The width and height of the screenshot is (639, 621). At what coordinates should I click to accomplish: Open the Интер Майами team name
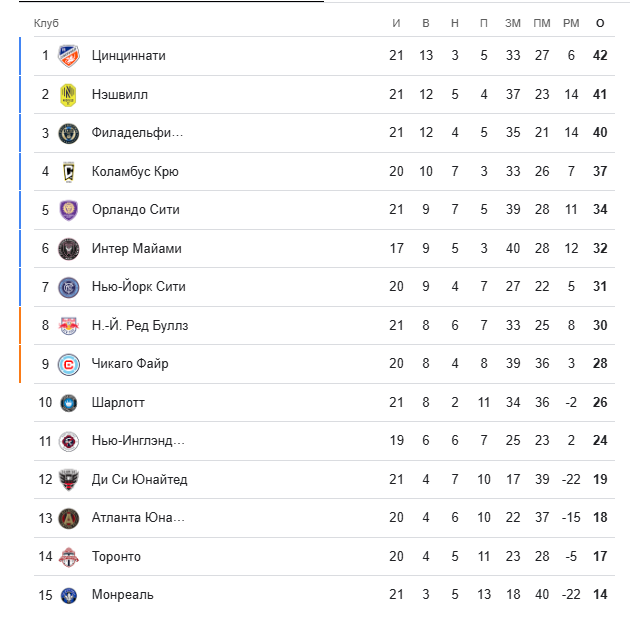tap(137, 248)
